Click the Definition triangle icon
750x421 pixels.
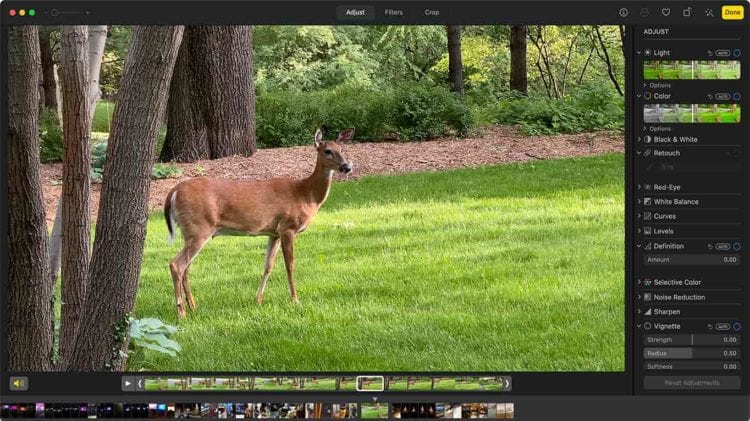pos(647,246)
